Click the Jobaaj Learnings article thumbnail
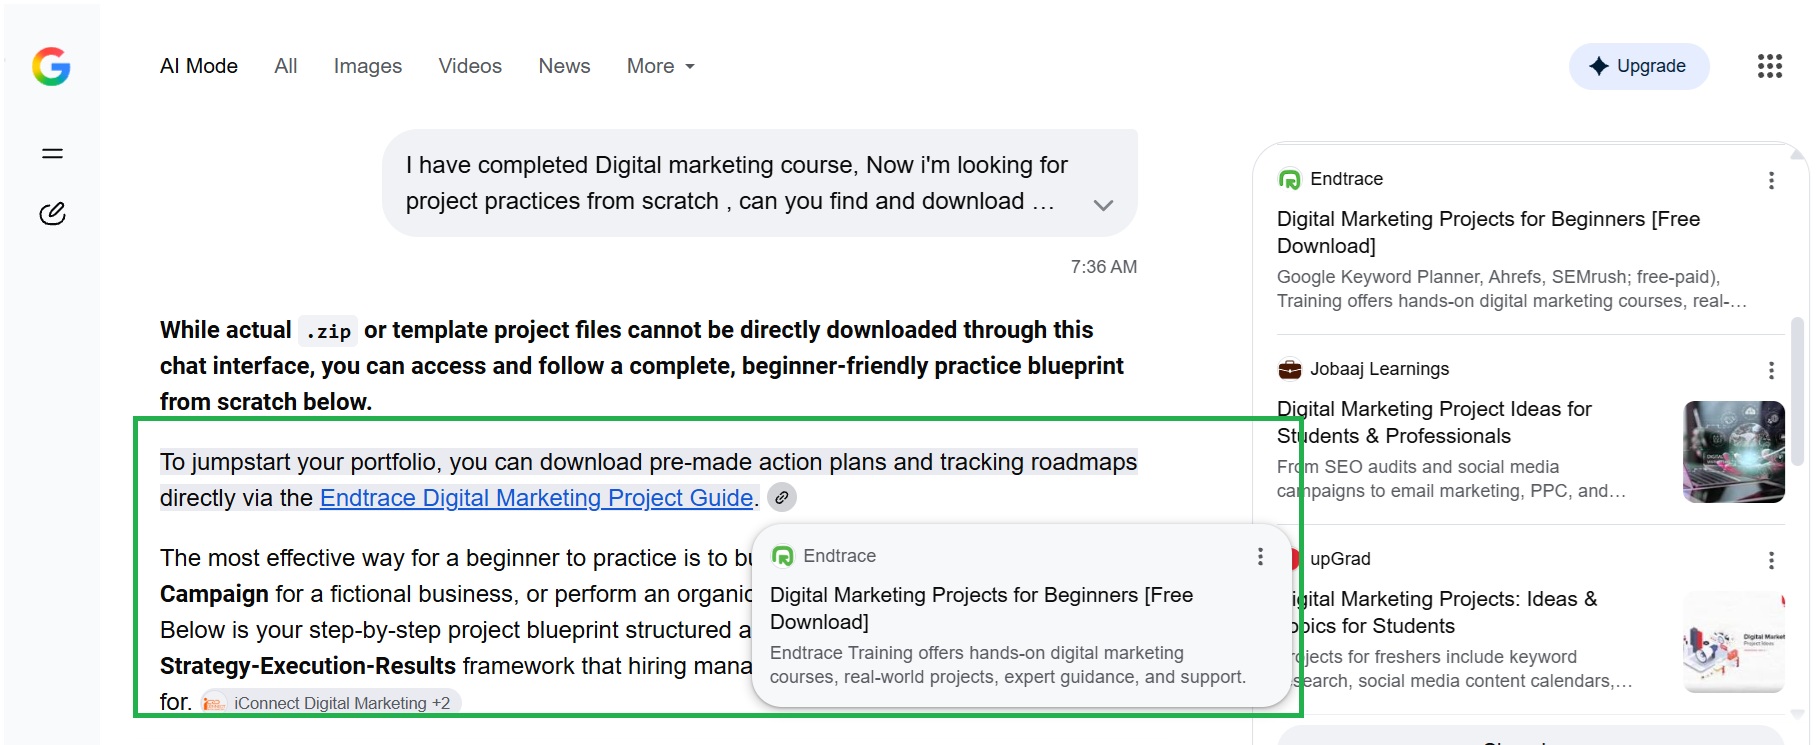Viewport: 1820px width, 745px height. [x=1734, y=452]
